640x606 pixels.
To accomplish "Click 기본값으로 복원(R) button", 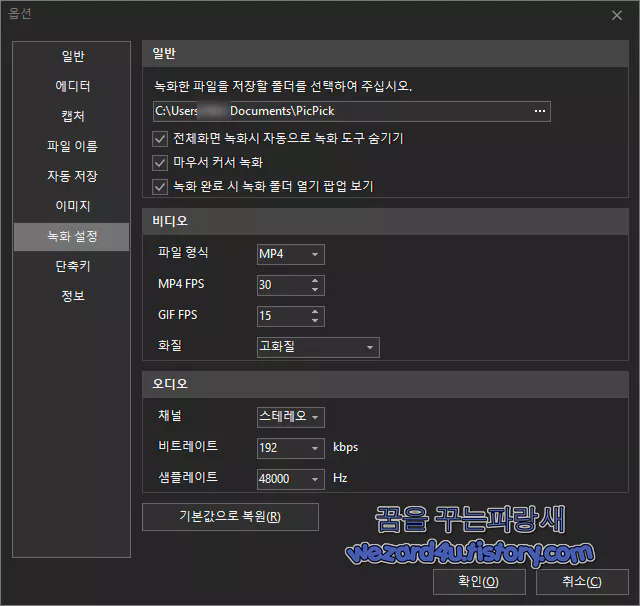I will [x=230, y=517].
